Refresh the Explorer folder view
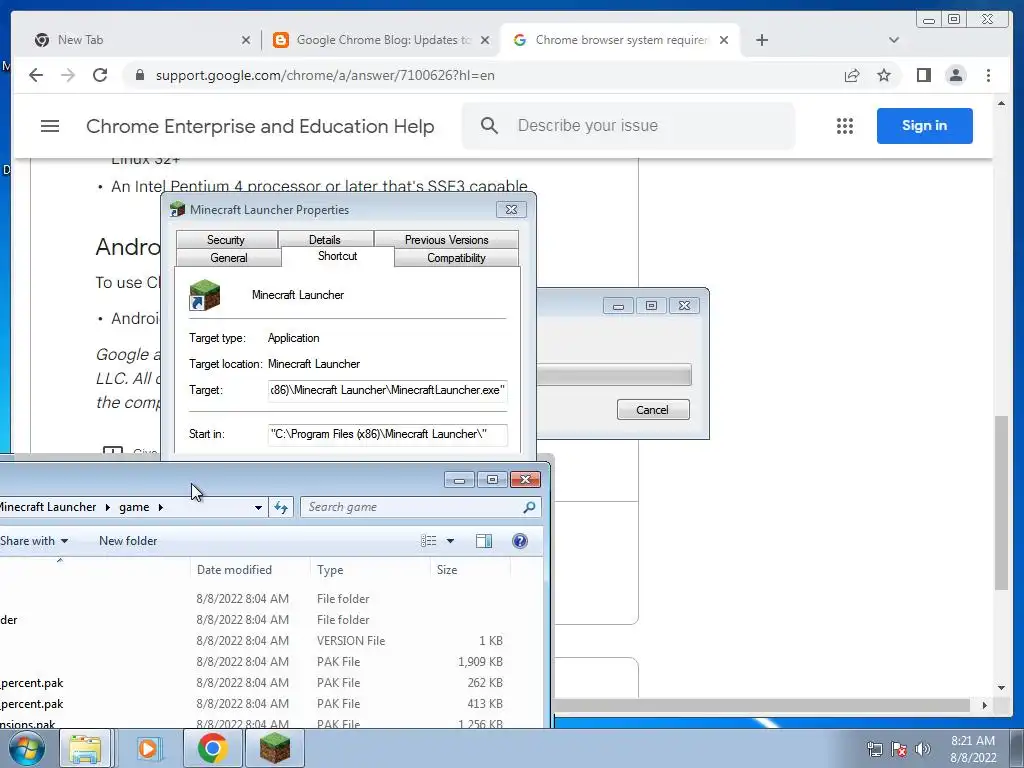 [281, 507]
